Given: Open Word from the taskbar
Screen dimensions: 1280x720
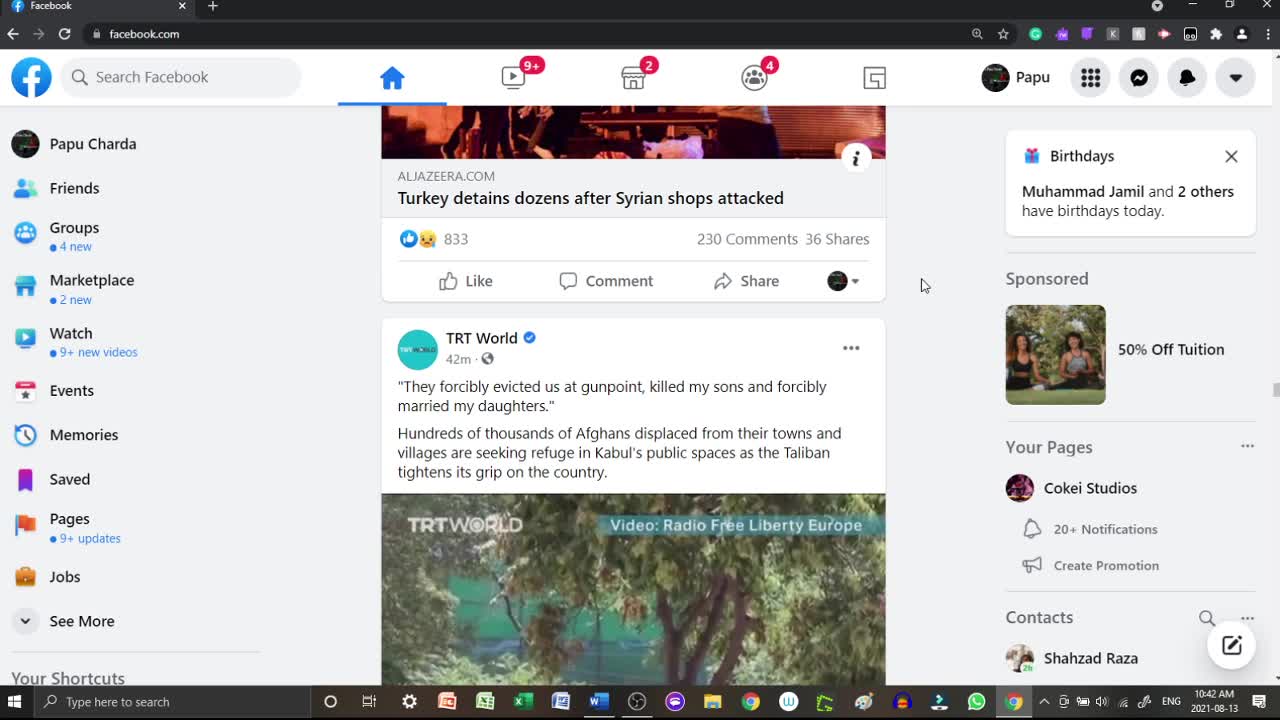Looking at the screenshot, I should tap(598, 702).
